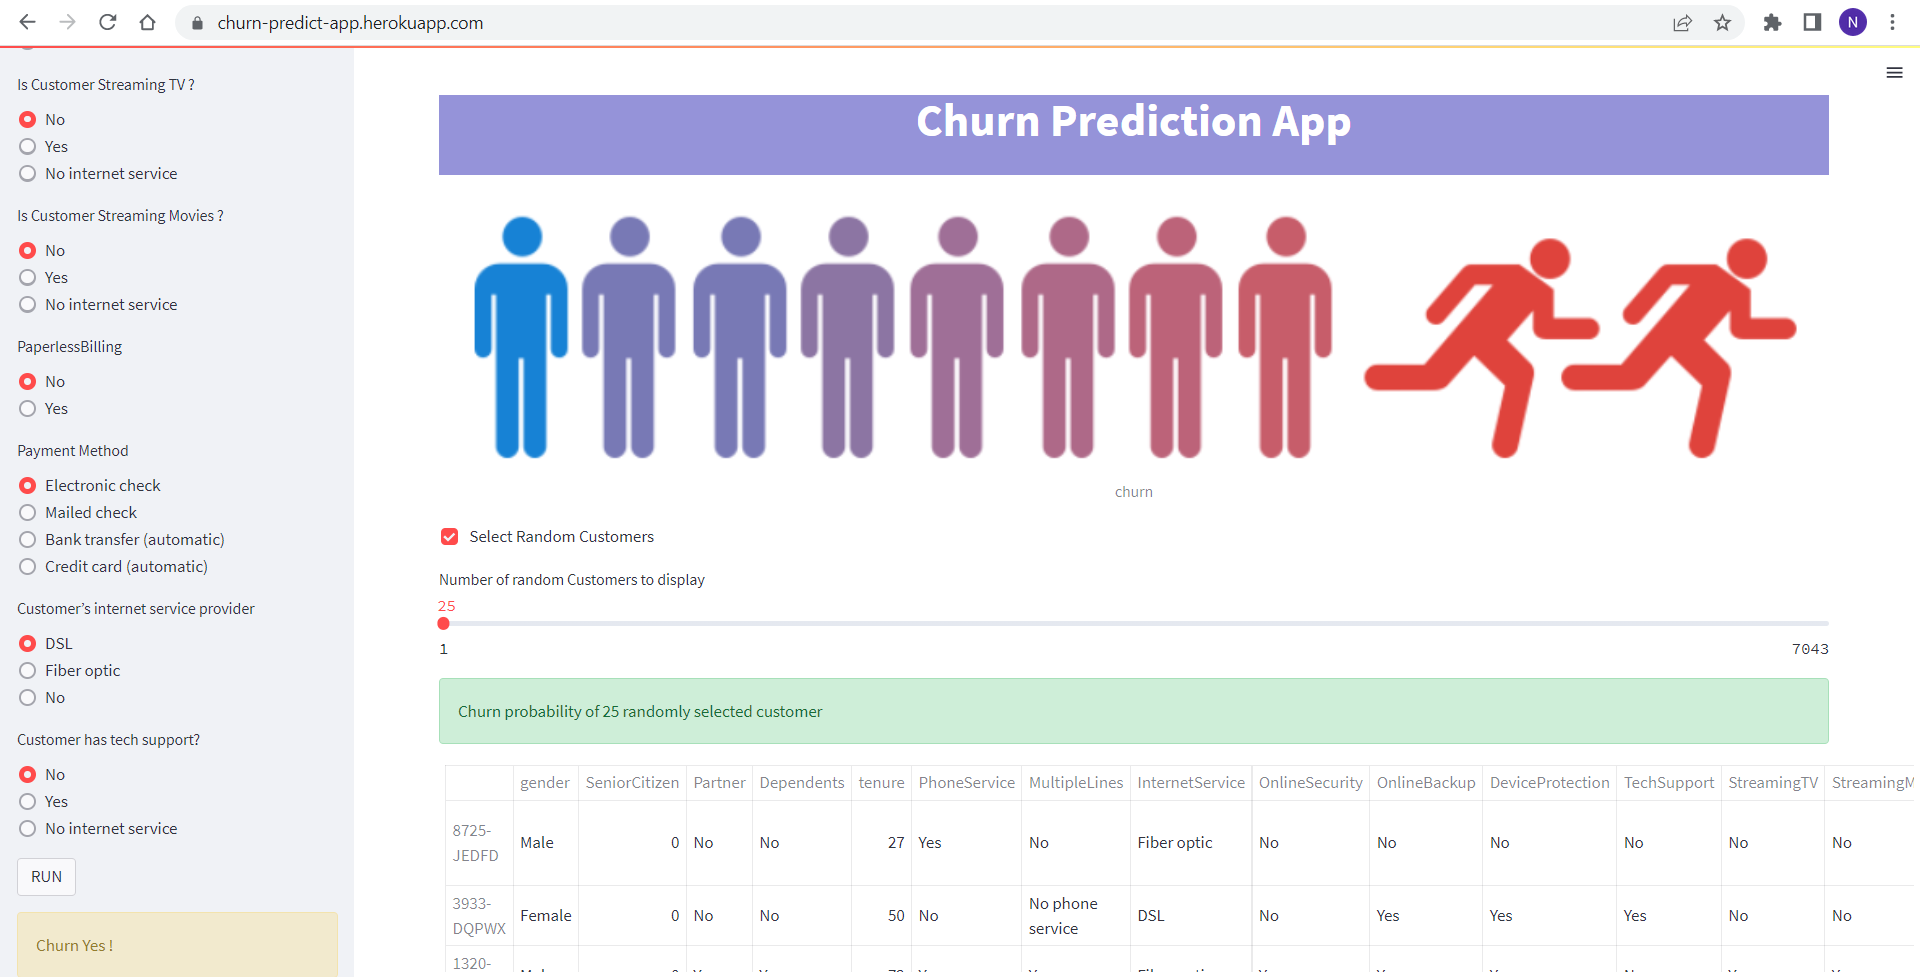The image size is (1920, 977).
Task: Reload the page
Action: coord(107,22)
